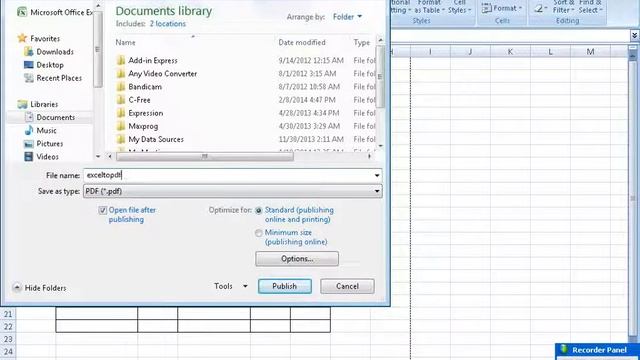
Task: Select Minimum size radio button
Action: click(x=258, y=233)
